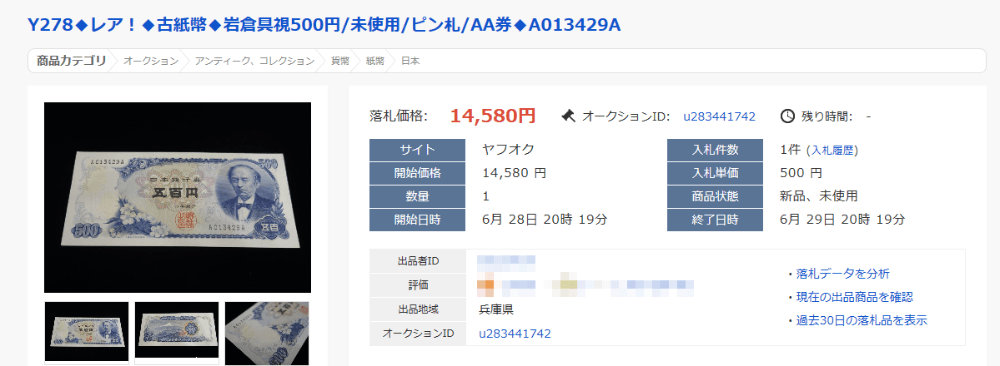Click the clock icon beside 残り時間
The width and height of the screenshot is (1000, 366).
[x=788, y=116]
